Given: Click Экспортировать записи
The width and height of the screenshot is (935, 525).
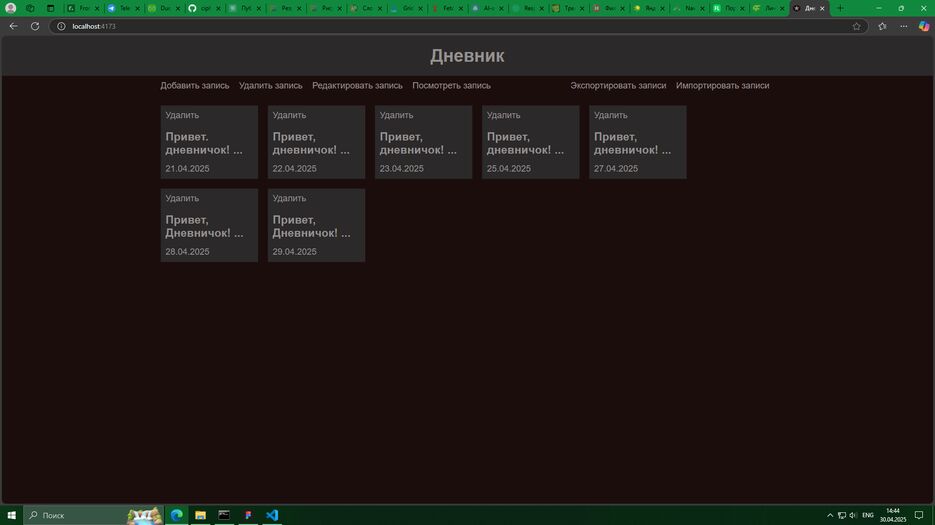Looking at the screenshot, I should pos(618,85).
